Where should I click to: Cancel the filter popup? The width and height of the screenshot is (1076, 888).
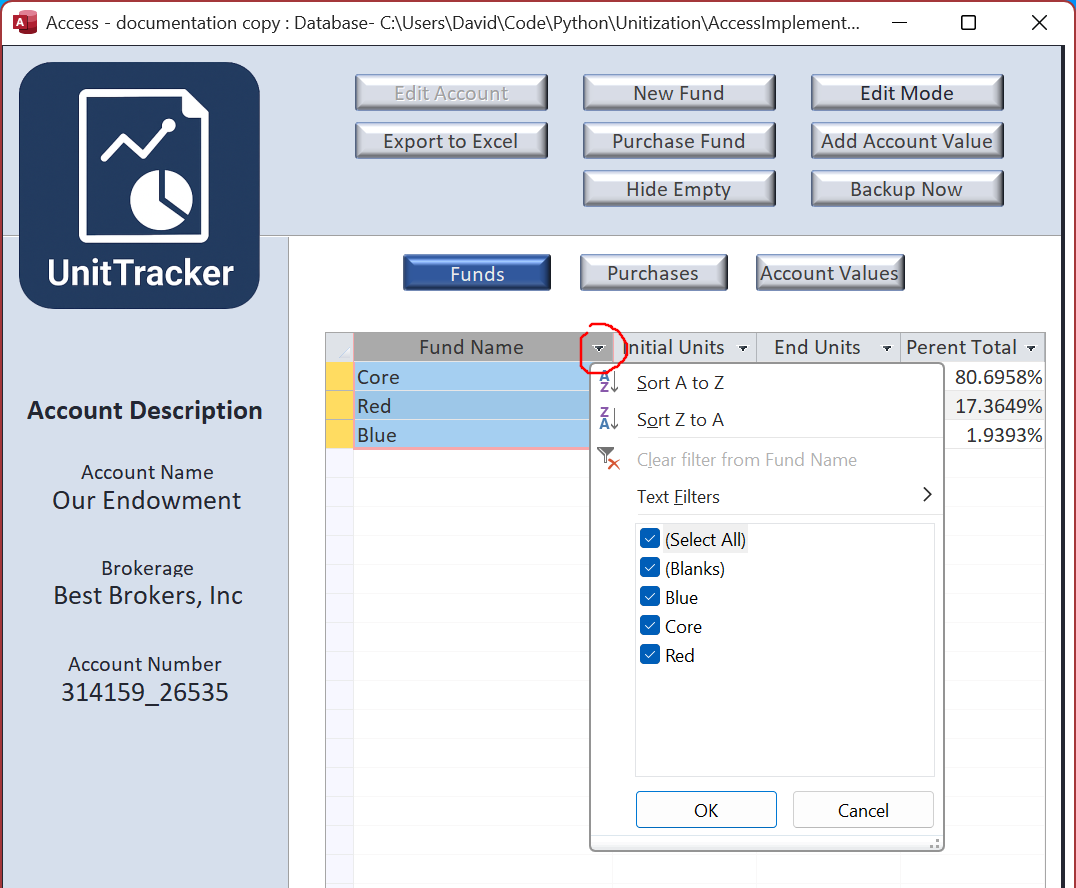pos(863,810)
